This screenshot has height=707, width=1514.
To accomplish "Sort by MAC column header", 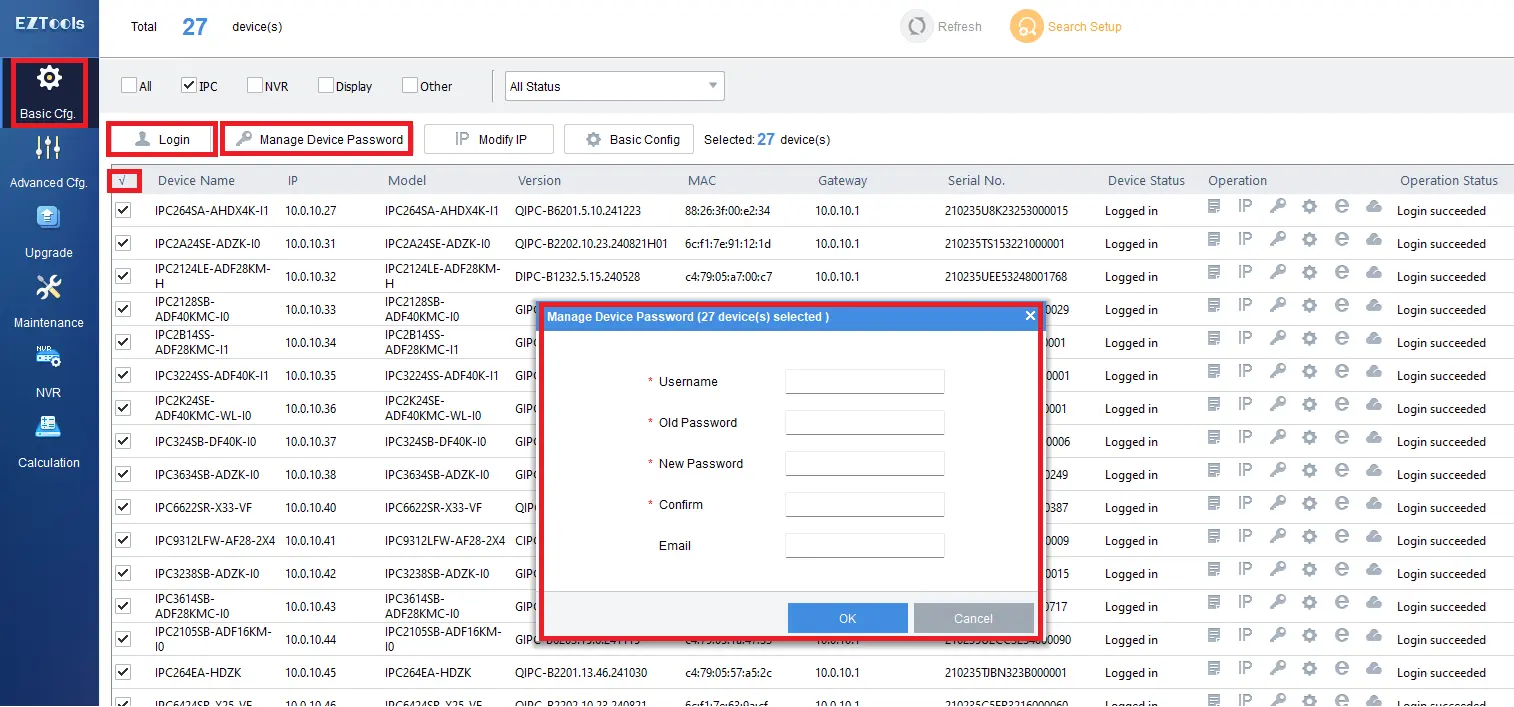I will coord(702,181).
